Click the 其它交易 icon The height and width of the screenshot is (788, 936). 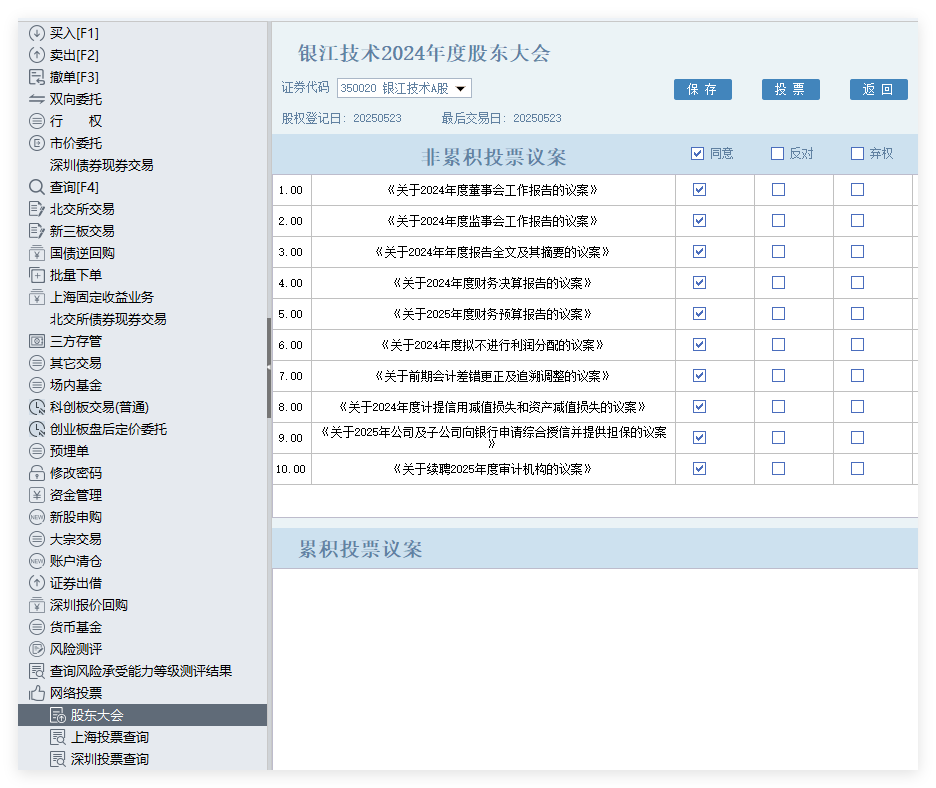(x=37, y=363)
